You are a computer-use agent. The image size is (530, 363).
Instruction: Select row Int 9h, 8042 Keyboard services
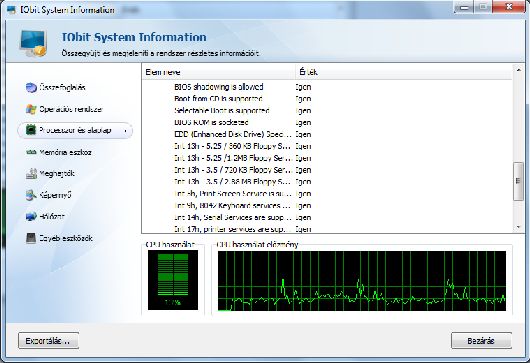[x=327, y=205]
